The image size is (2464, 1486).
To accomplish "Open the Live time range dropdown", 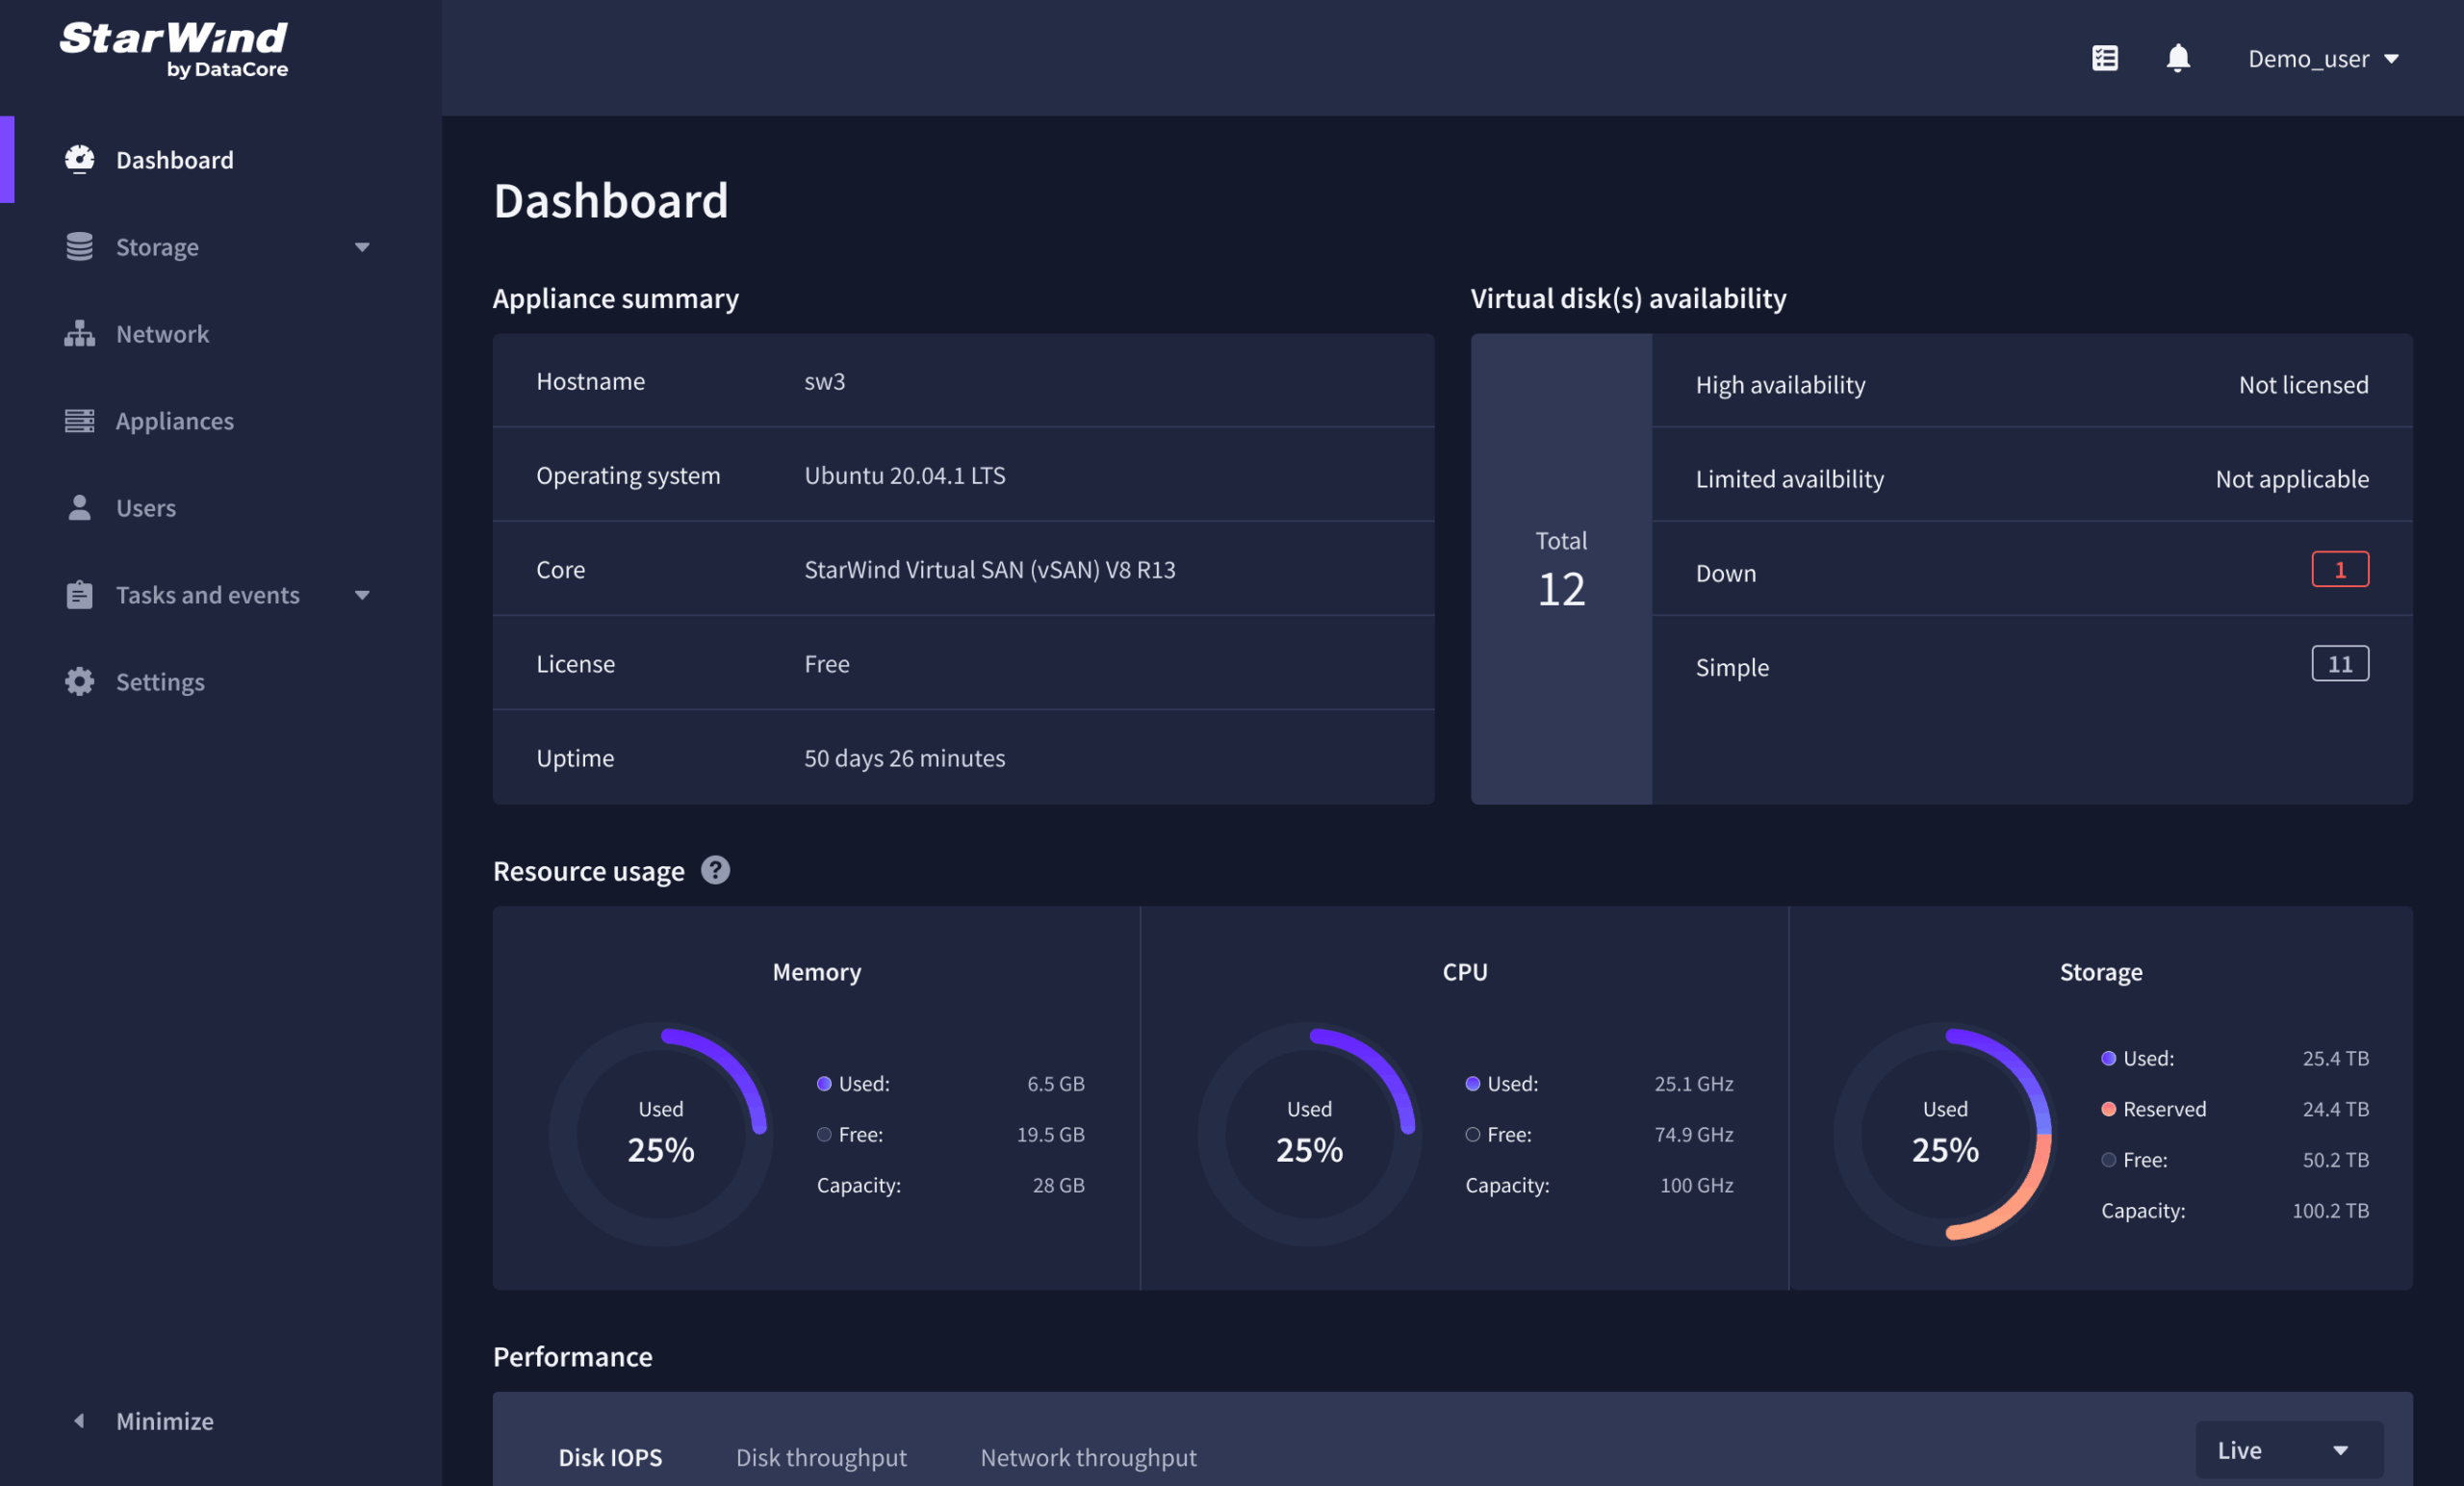I will pyautogui.click(x=2287, y=1449).
